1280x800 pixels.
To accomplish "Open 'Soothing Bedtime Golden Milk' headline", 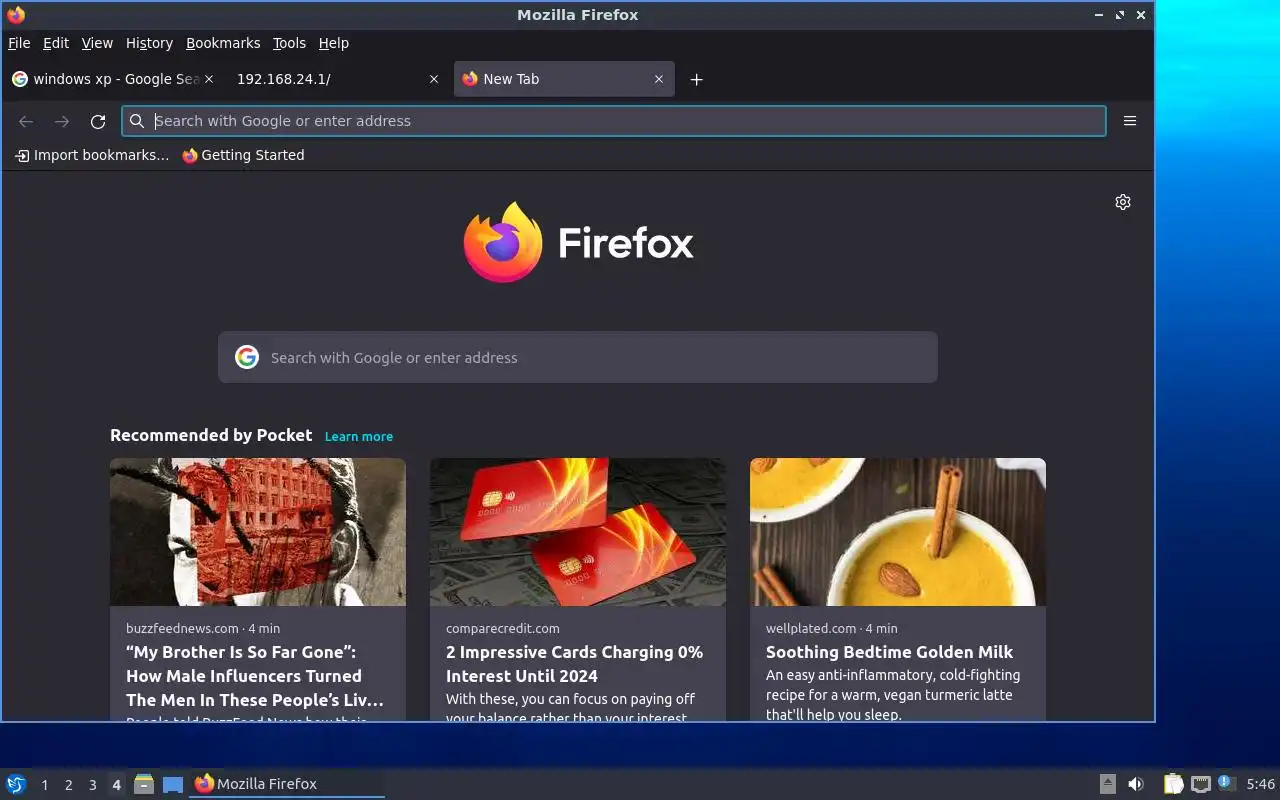I will click(890, 652).
